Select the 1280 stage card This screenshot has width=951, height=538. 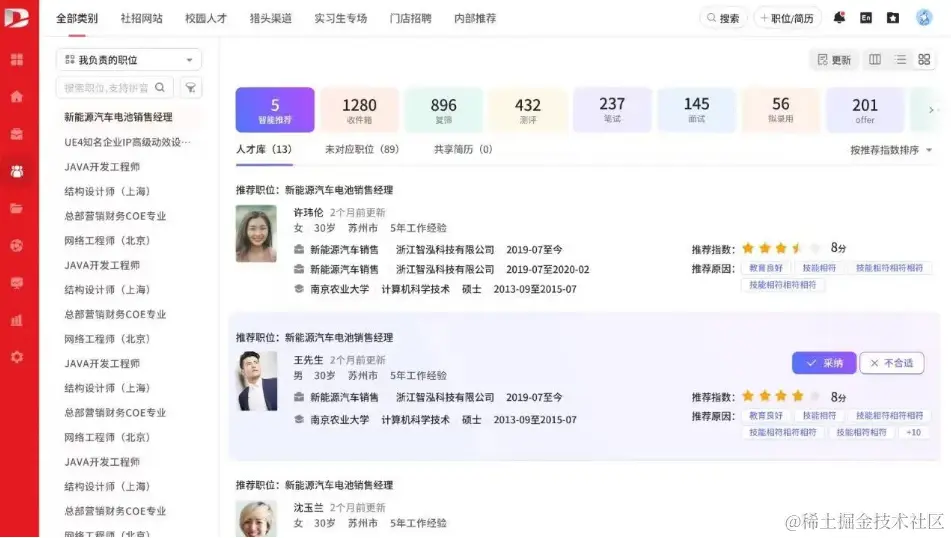coord(359,110)
